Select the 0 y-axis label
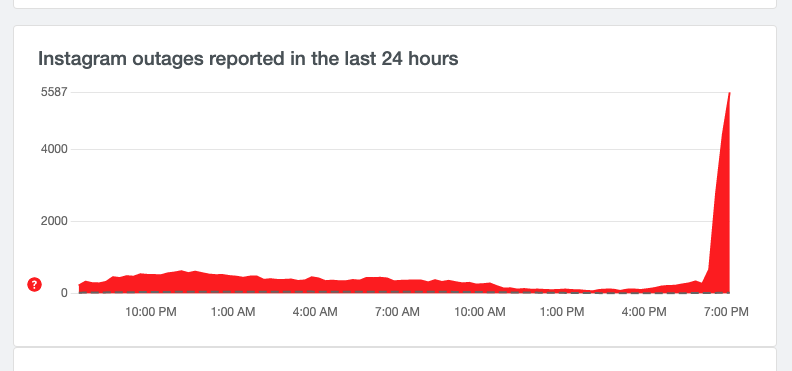Viewport: 792px width, 371px height. tap(64, 293)
